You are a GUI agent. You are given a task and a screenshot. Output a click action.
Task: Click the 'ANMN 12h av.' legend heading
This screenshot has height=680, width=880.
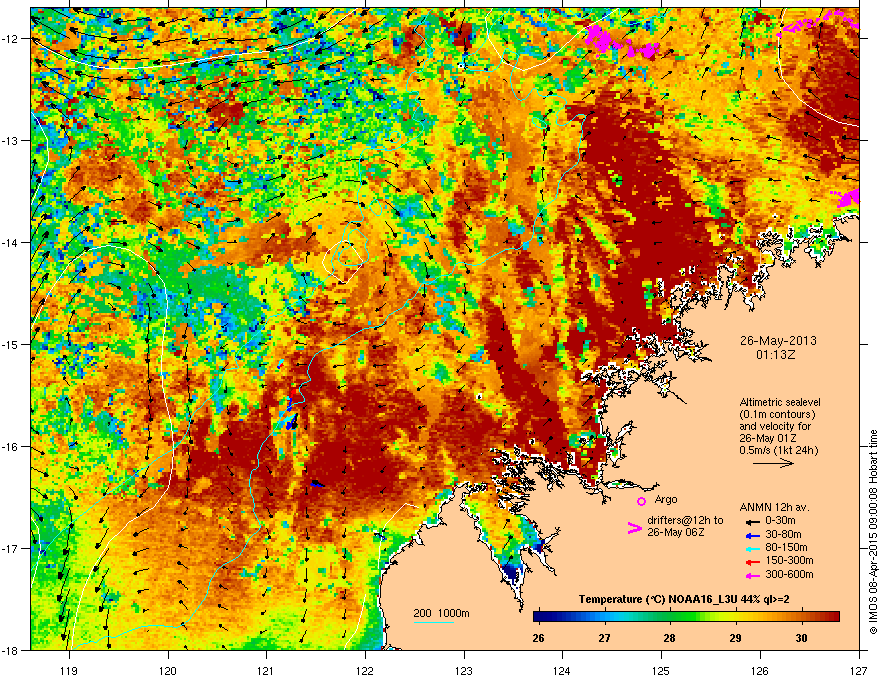(x=774, y=508)
